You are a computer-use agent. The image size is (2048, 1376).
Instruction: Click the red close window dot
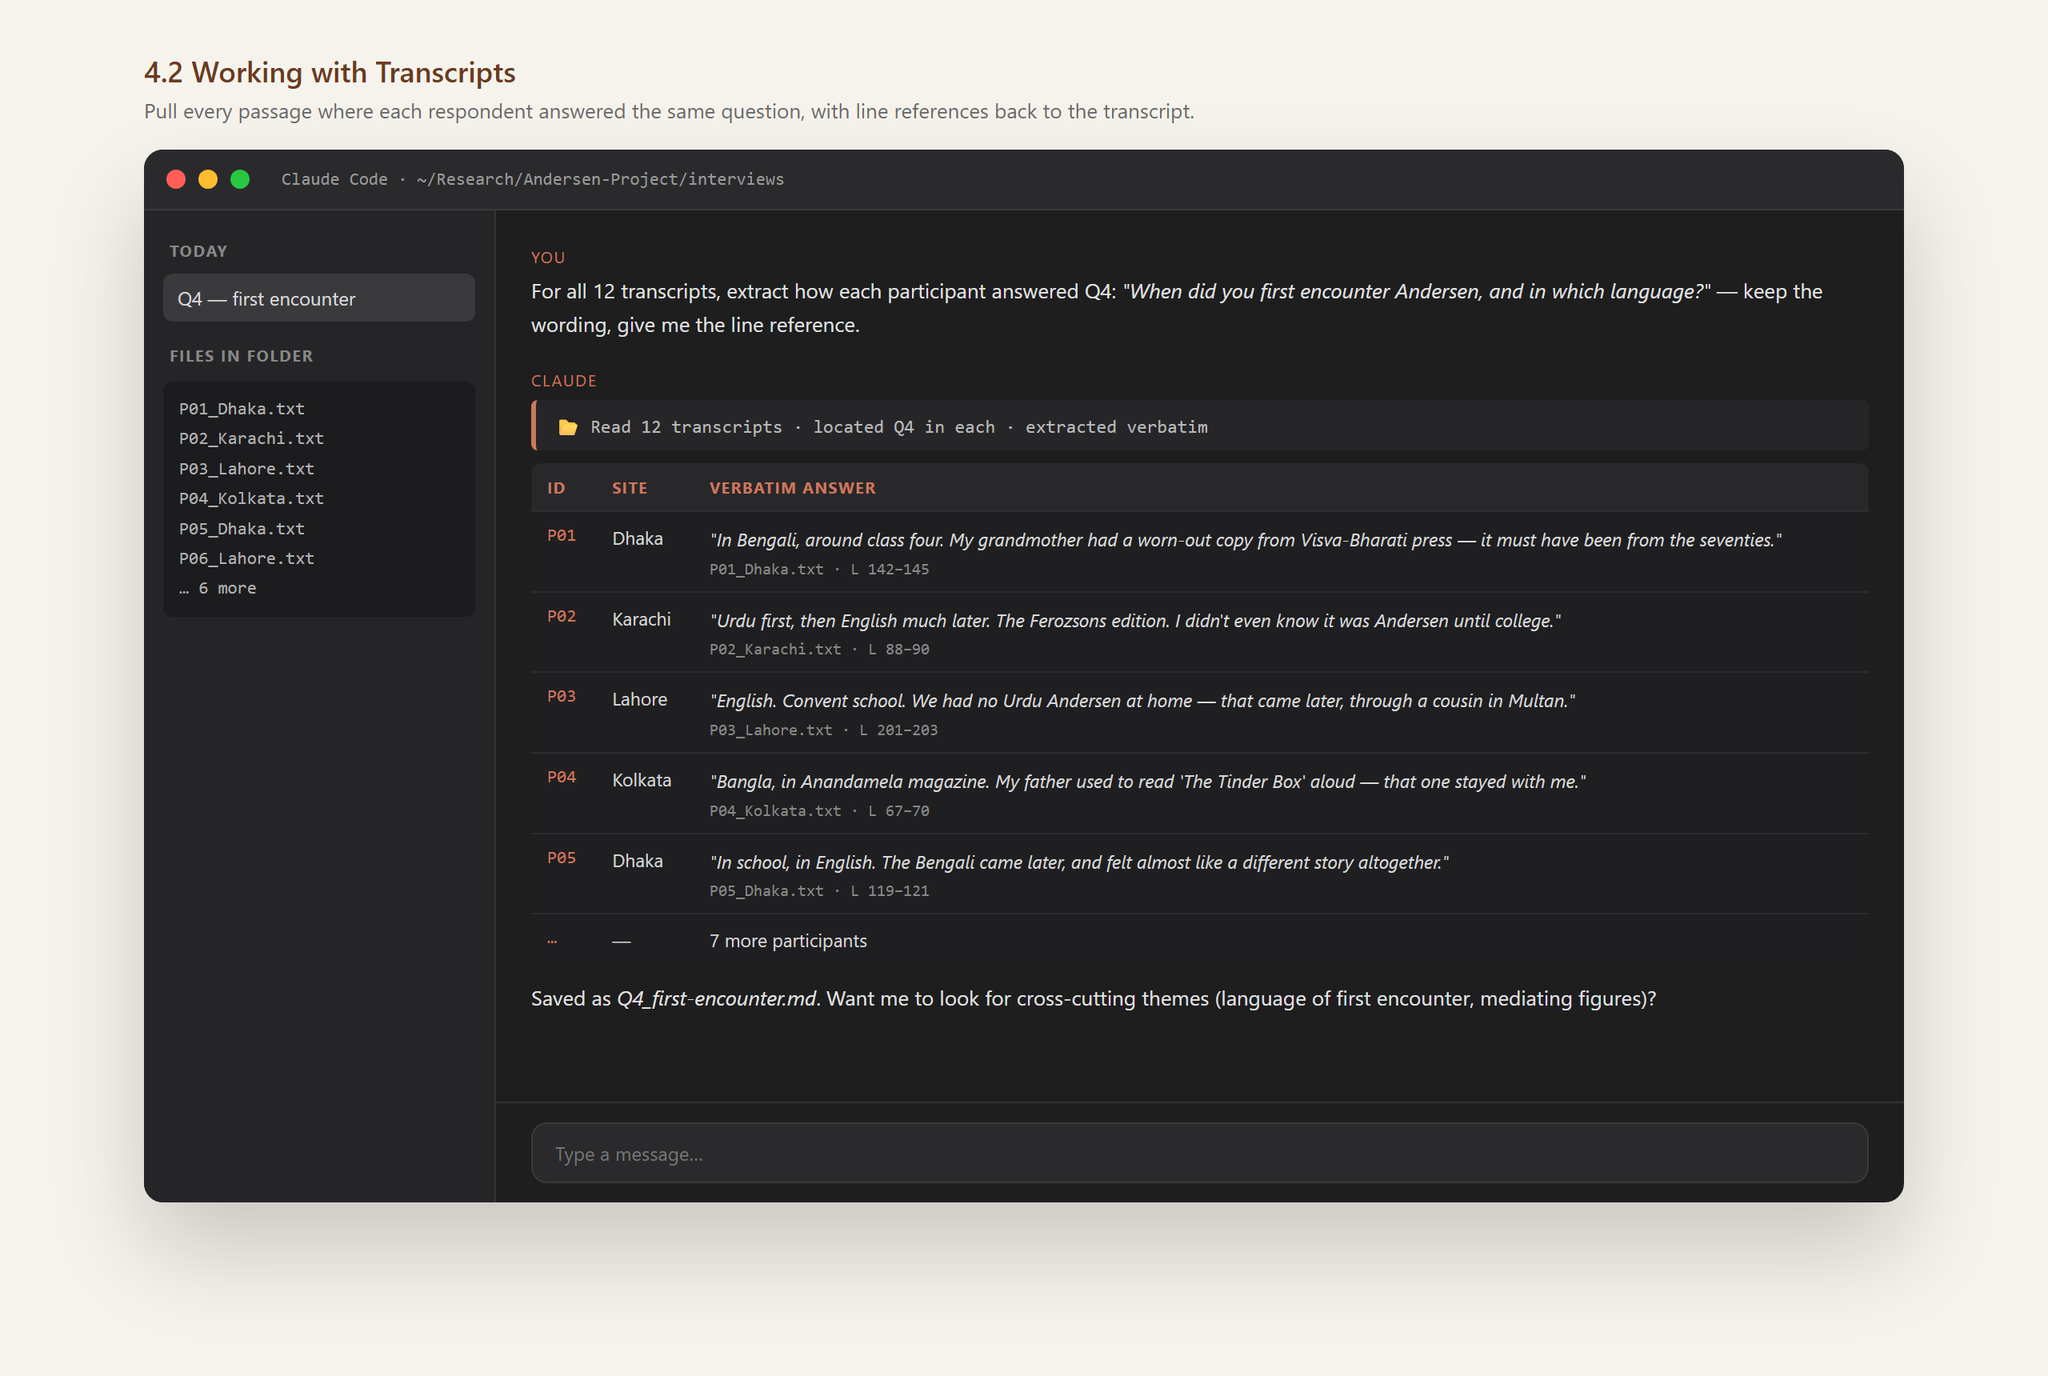click(x=176, y=179)
